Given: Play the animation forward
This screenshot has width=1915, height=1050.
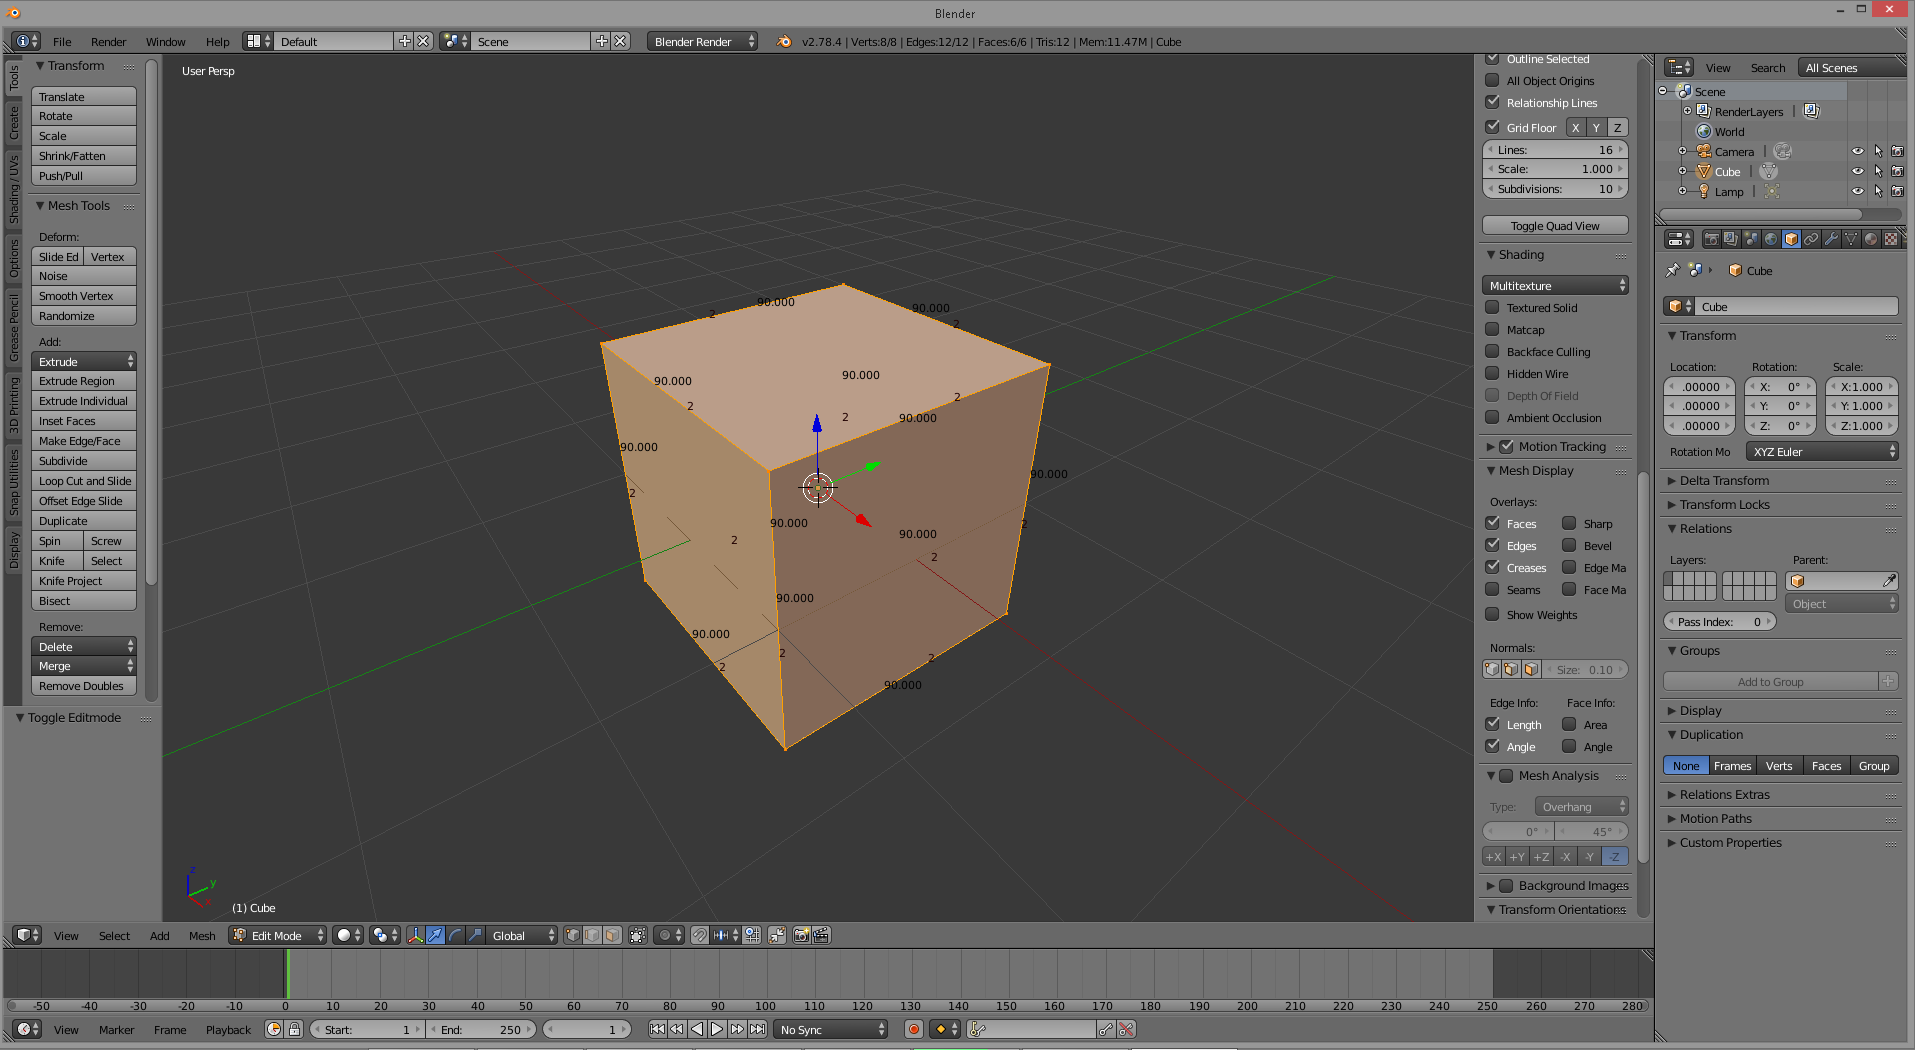Looking at the screenshot, I should (x=717, y=1029).
